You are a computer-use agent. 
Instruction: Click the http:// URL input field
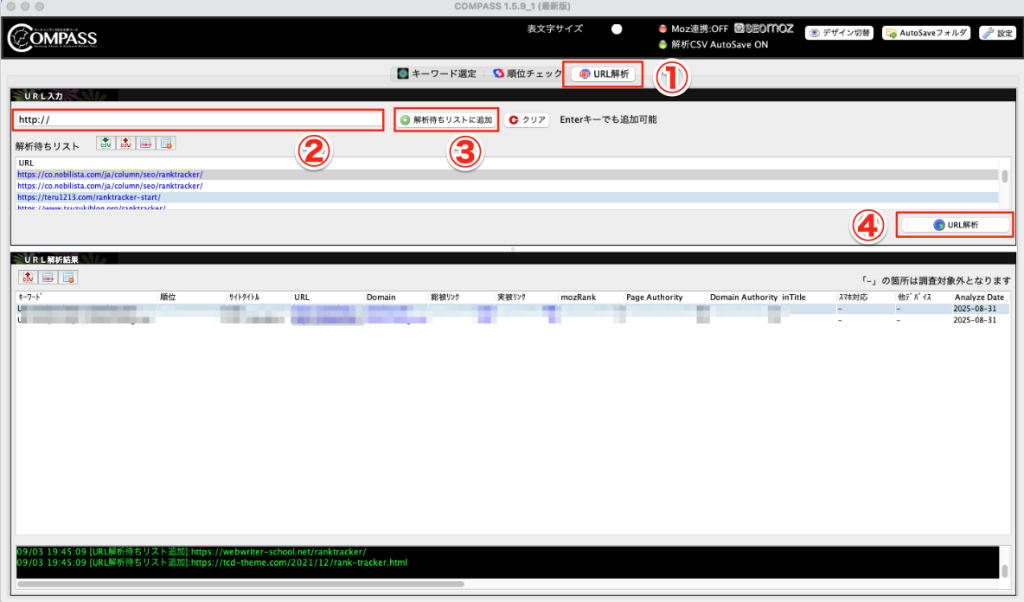[x=198, y=120]
